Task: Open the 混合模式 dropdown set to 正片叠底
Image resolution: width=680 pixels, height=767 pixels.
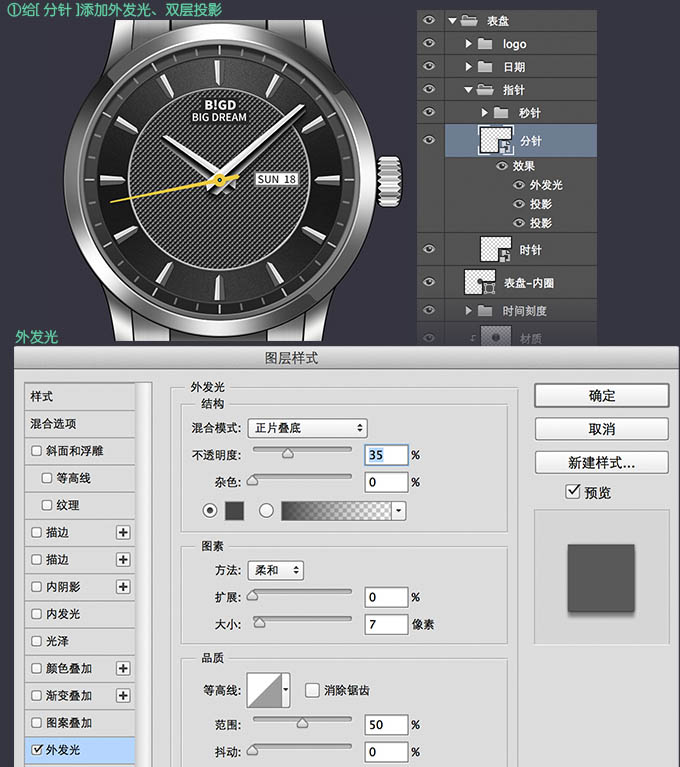Action: 308,428
